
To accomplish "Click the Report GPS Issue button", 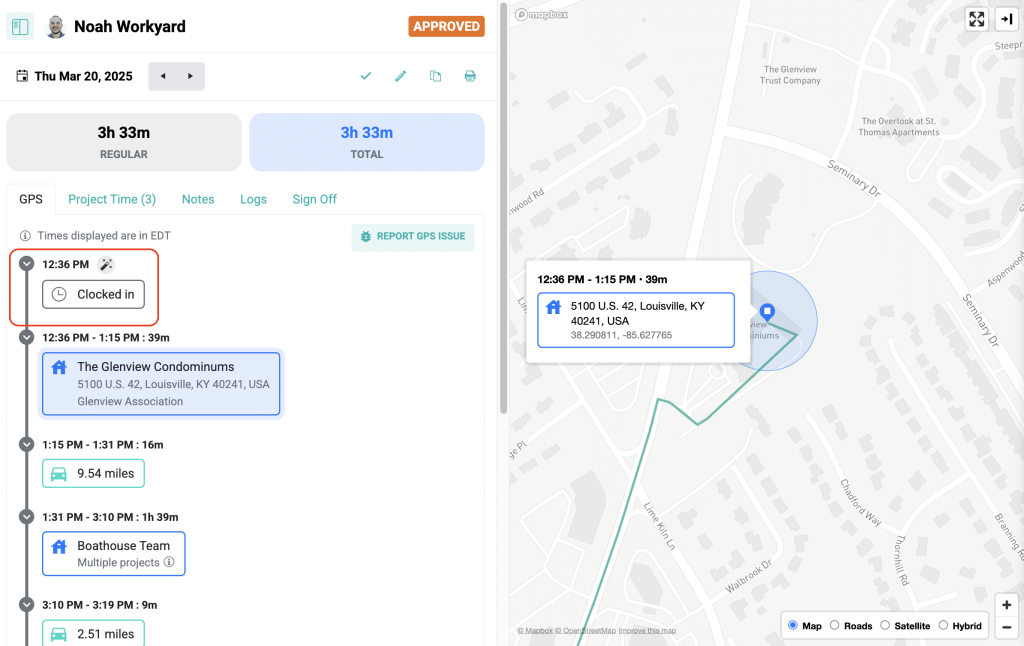I will 413,236.
